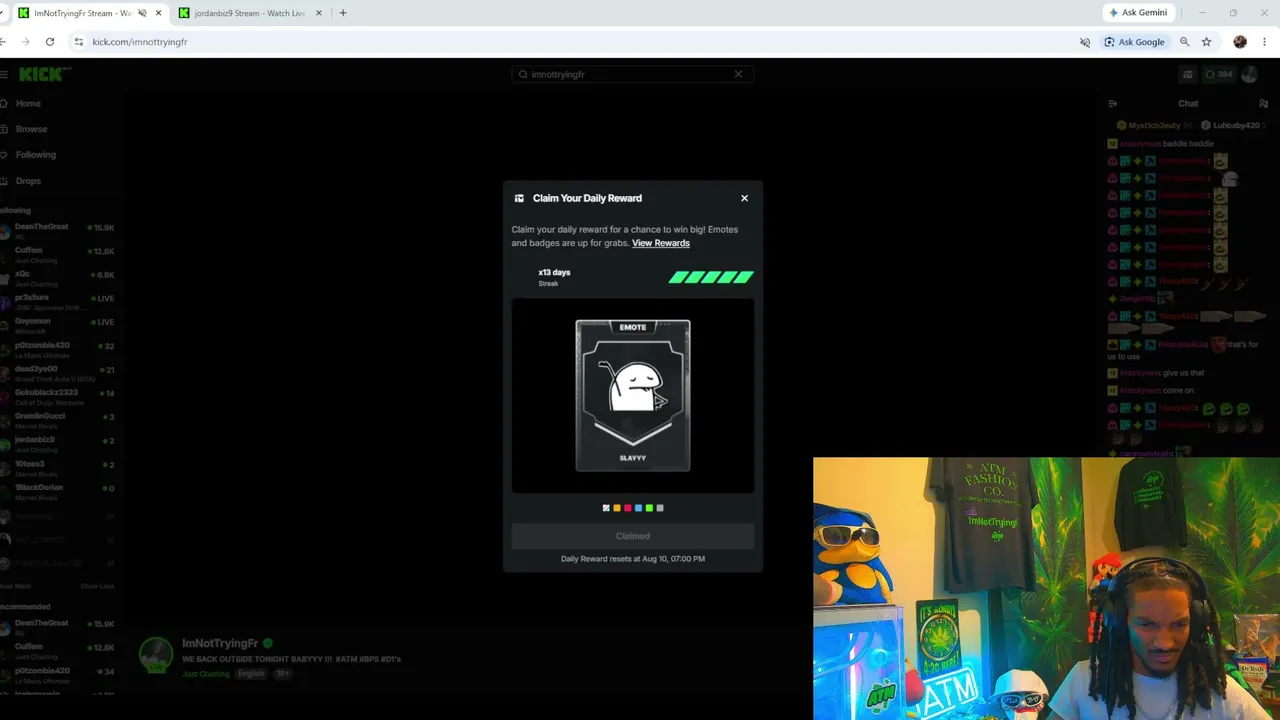This screenshot has width=1280, height=720.
Task: Clear the Kick search text
Action: point(739,74)
